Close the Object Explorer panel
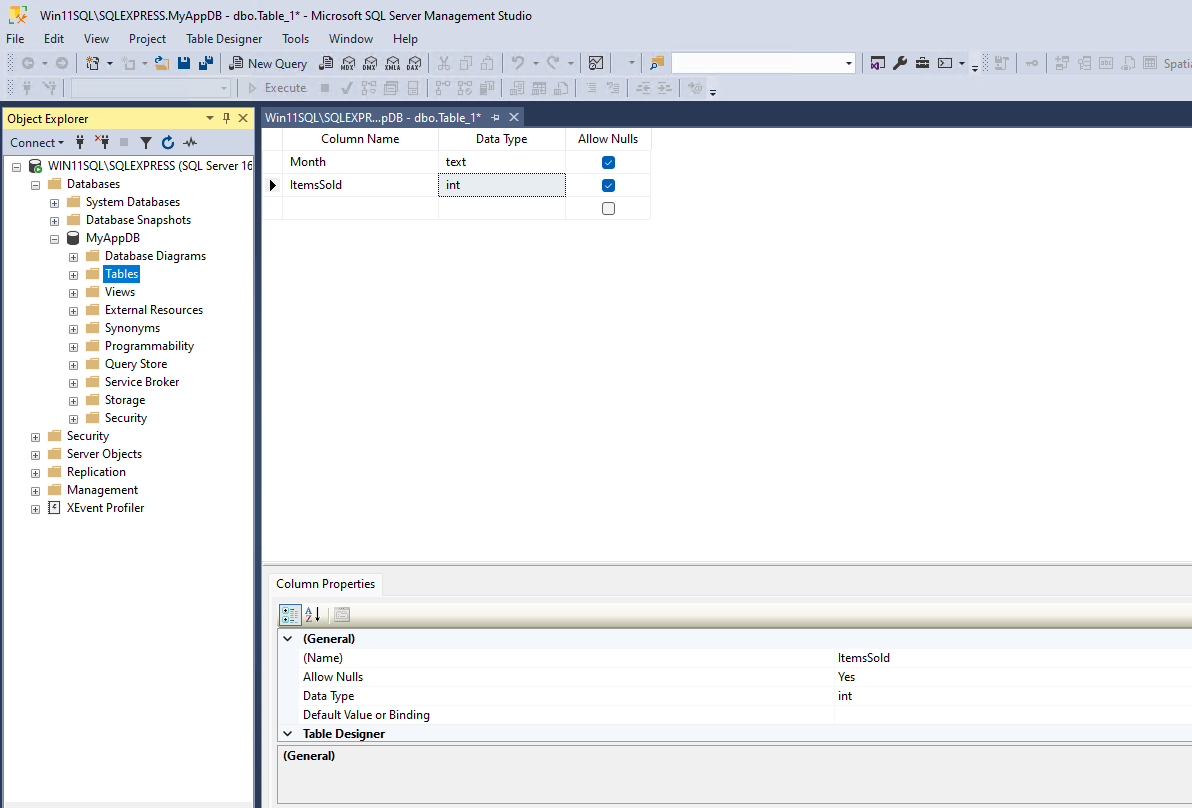 243,119
